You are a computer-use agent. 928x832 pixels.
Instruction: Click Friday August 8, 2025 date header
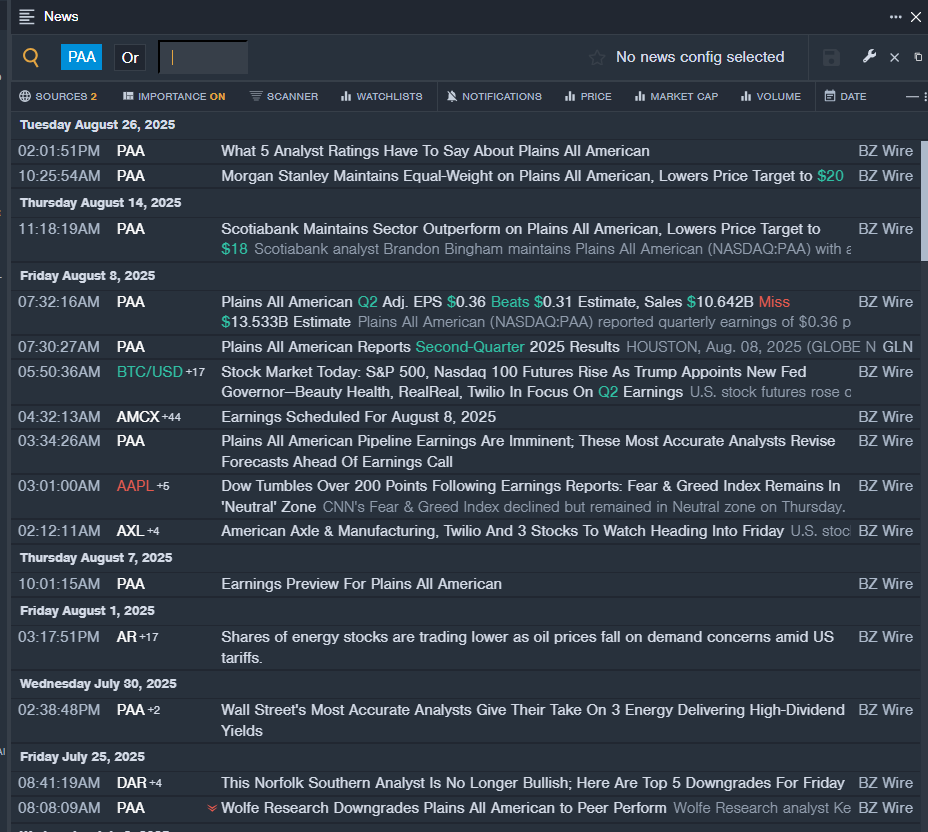(88, 276)
